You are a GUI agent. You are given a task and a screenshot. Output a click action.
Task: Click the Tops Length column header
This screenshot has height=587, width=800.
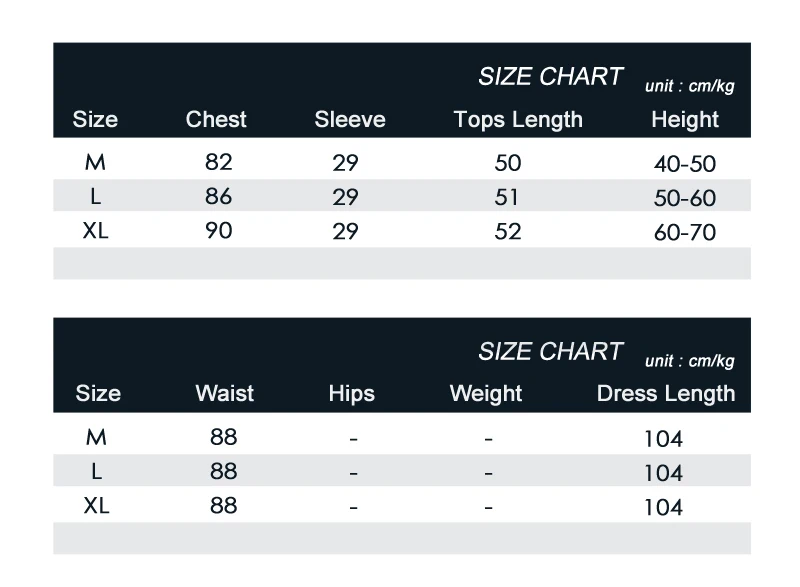(518, 120)
